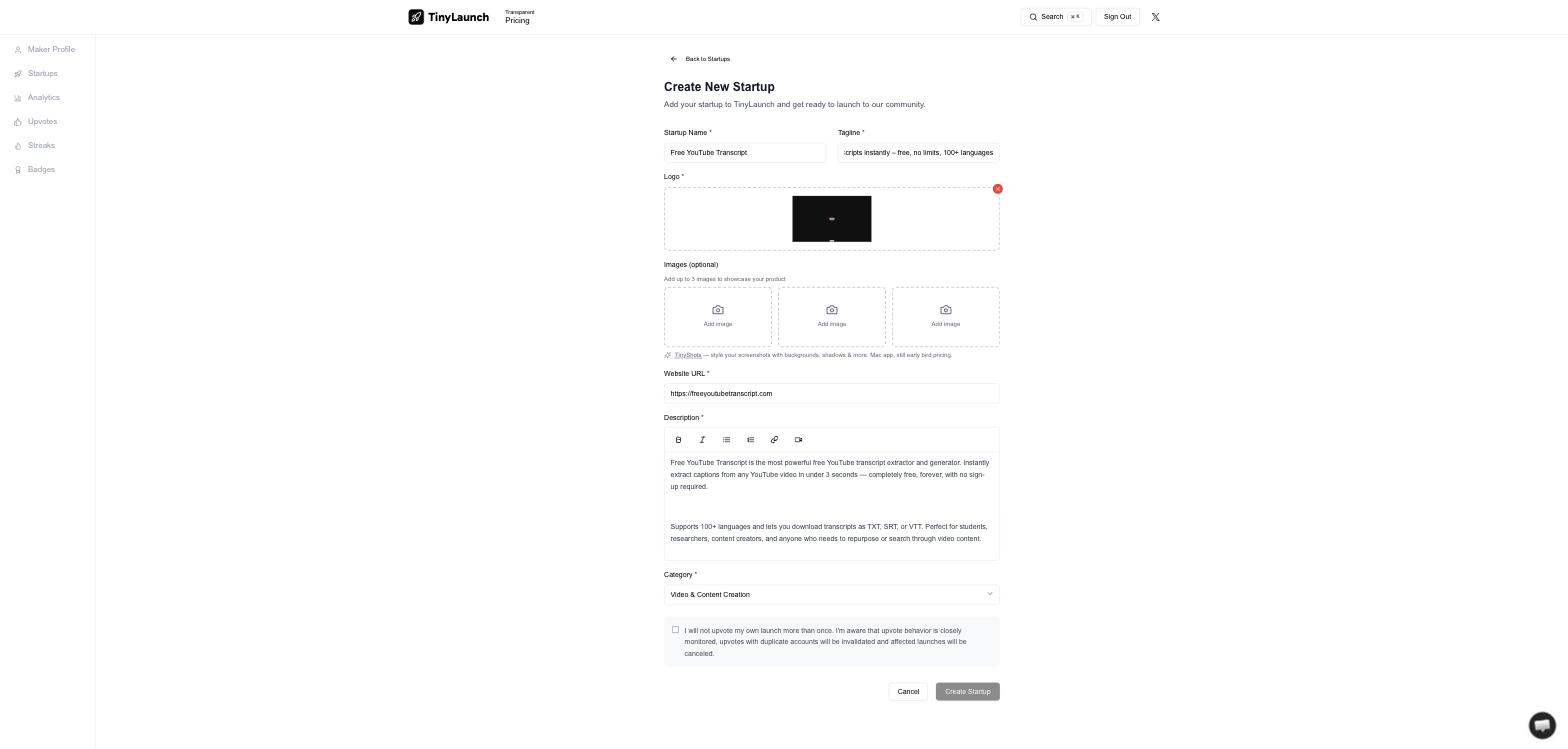Screen dimensions: 1568x749
Task: Go back via Back to Startups link
Action: (x=700, y=59)
